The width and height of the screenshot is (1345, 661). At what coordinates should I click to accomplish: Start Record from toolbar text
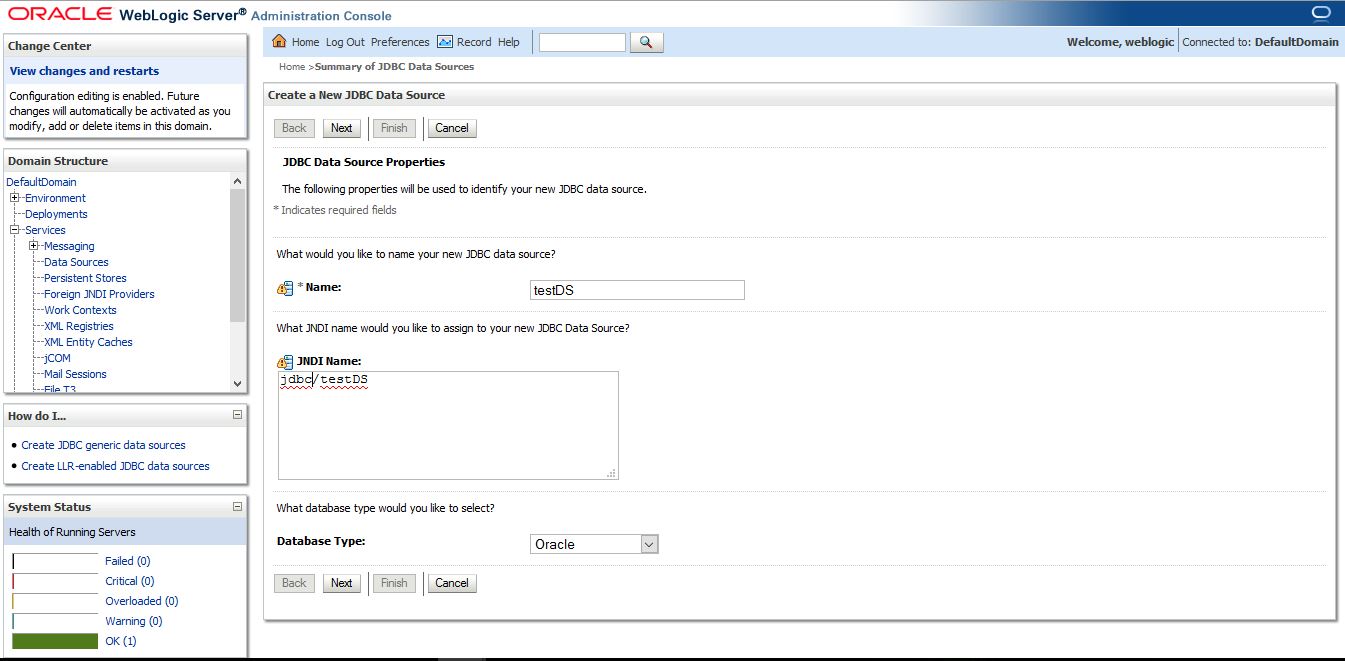(x=474, y=42)
